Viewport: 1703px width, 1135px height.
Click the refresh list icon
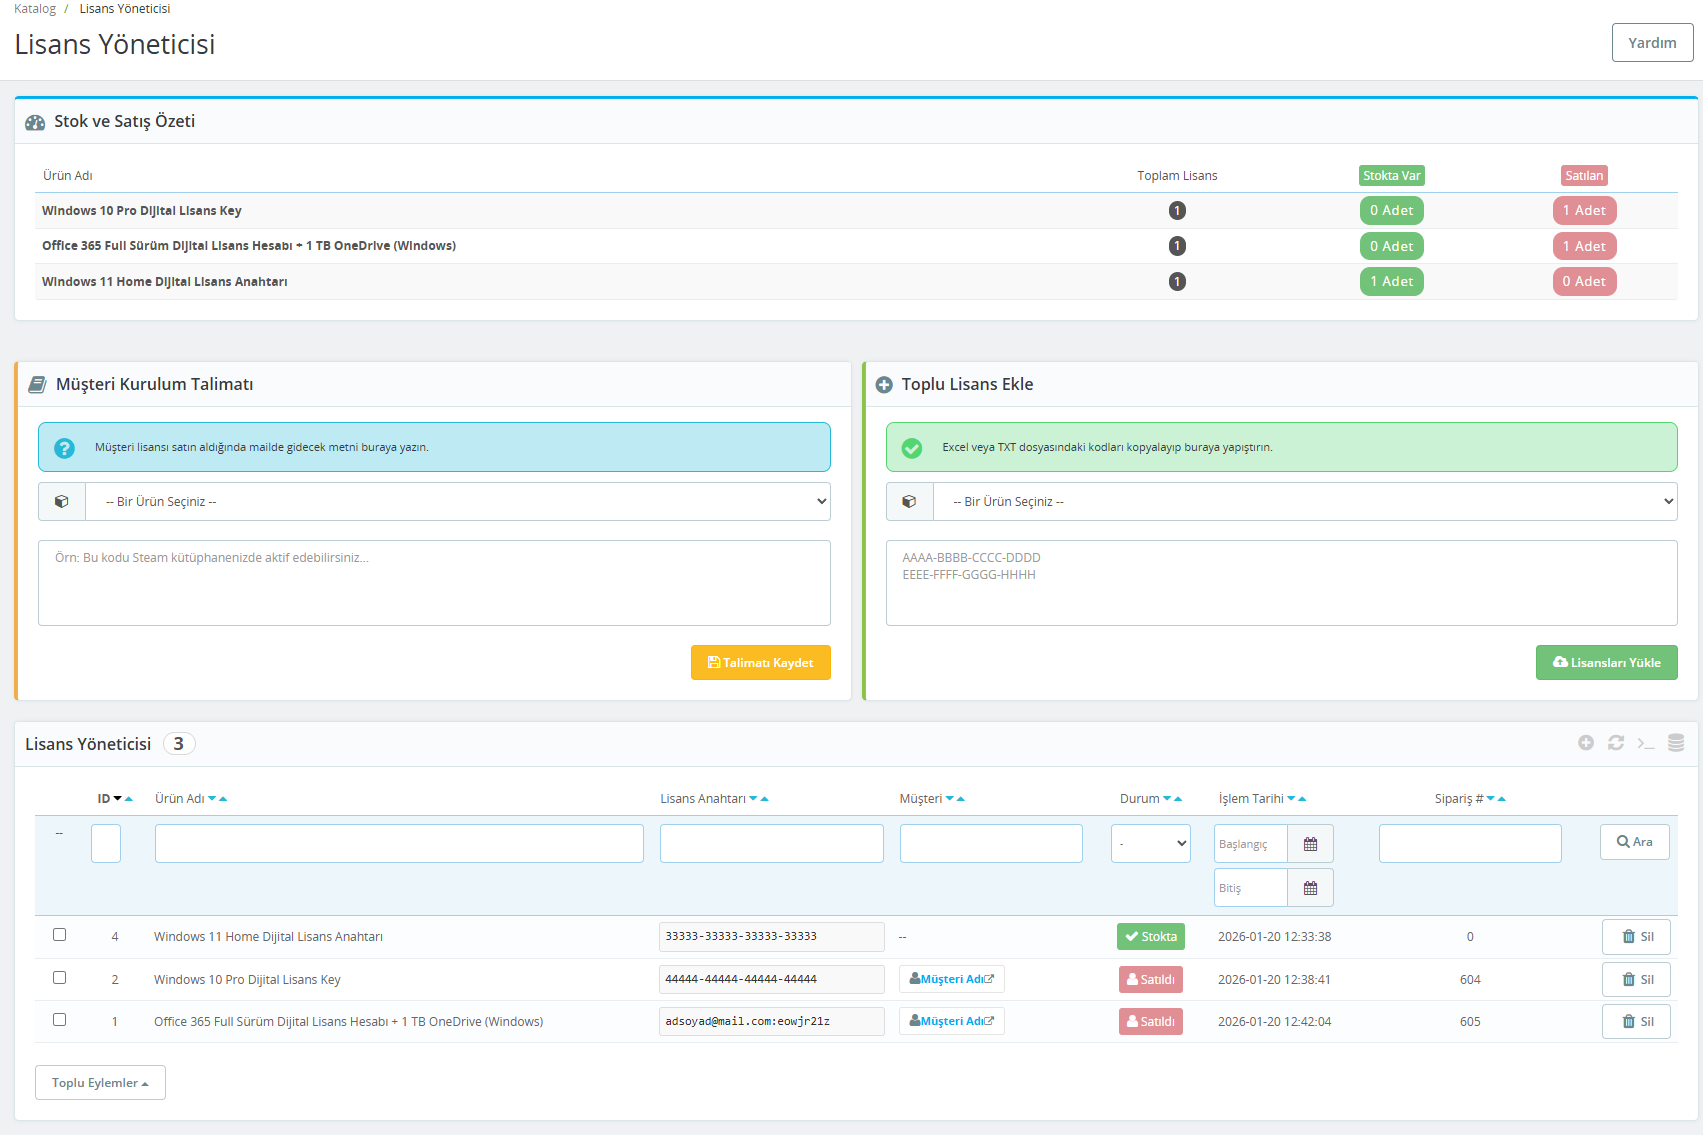click(1615, 743)
